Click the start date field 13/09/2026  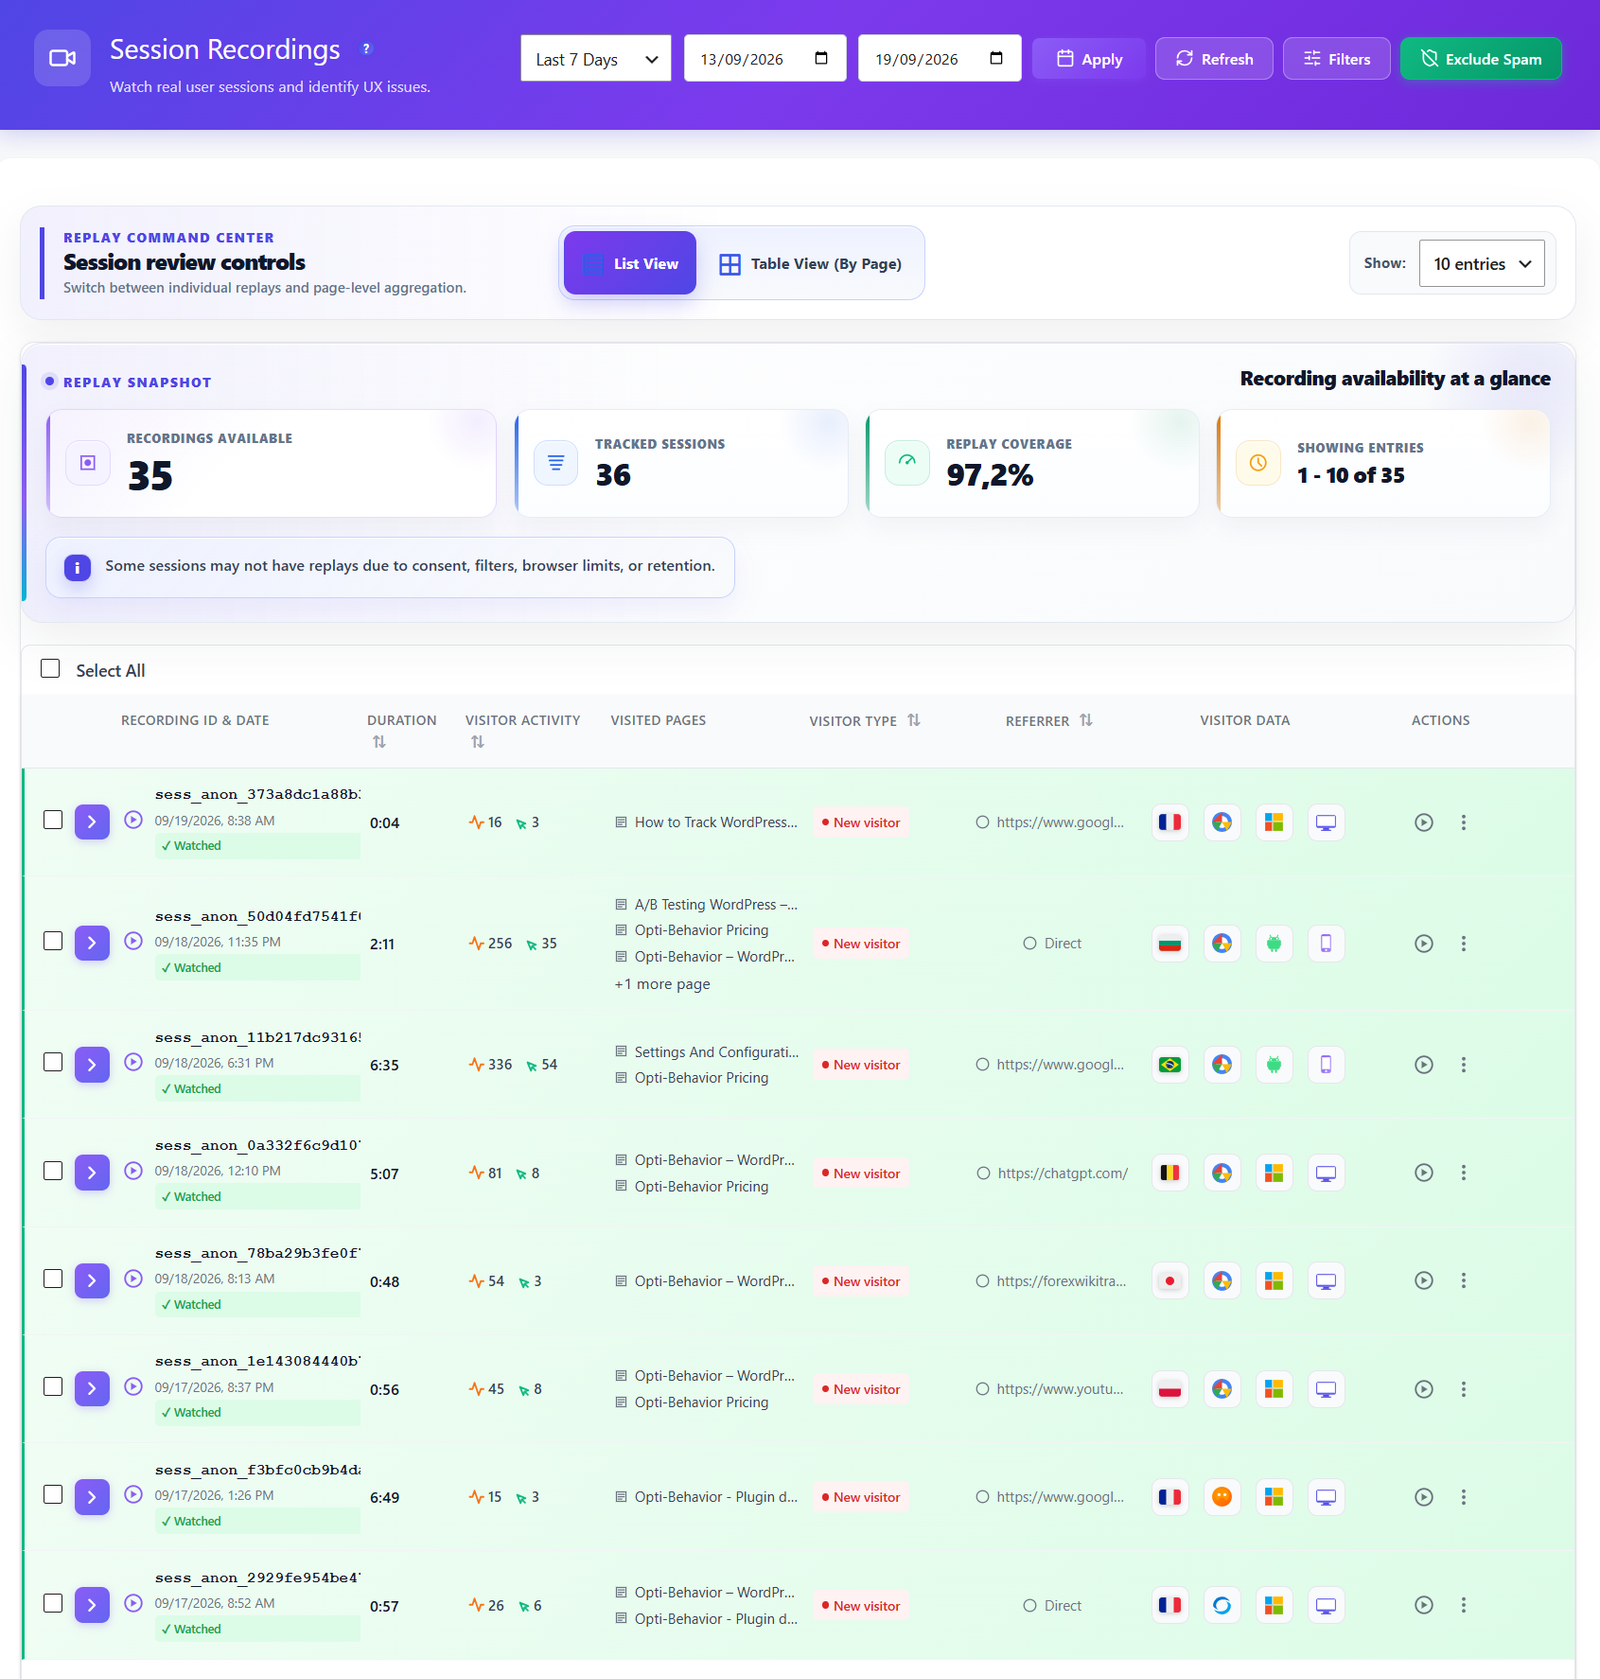coord(765,59)
